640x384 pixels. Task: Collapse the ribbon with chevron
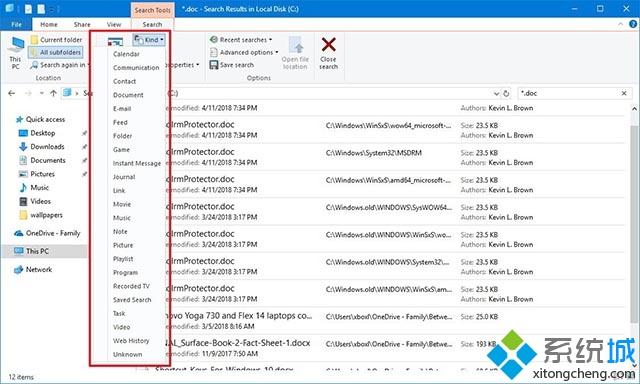point(621,24)
